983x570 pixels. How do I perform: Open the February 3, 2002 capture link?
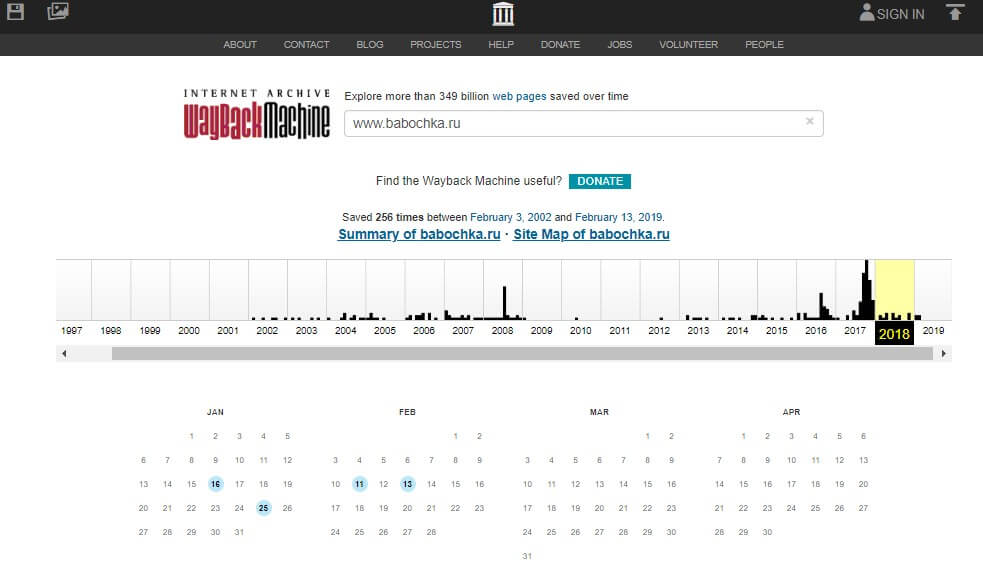tap(511, 217)
